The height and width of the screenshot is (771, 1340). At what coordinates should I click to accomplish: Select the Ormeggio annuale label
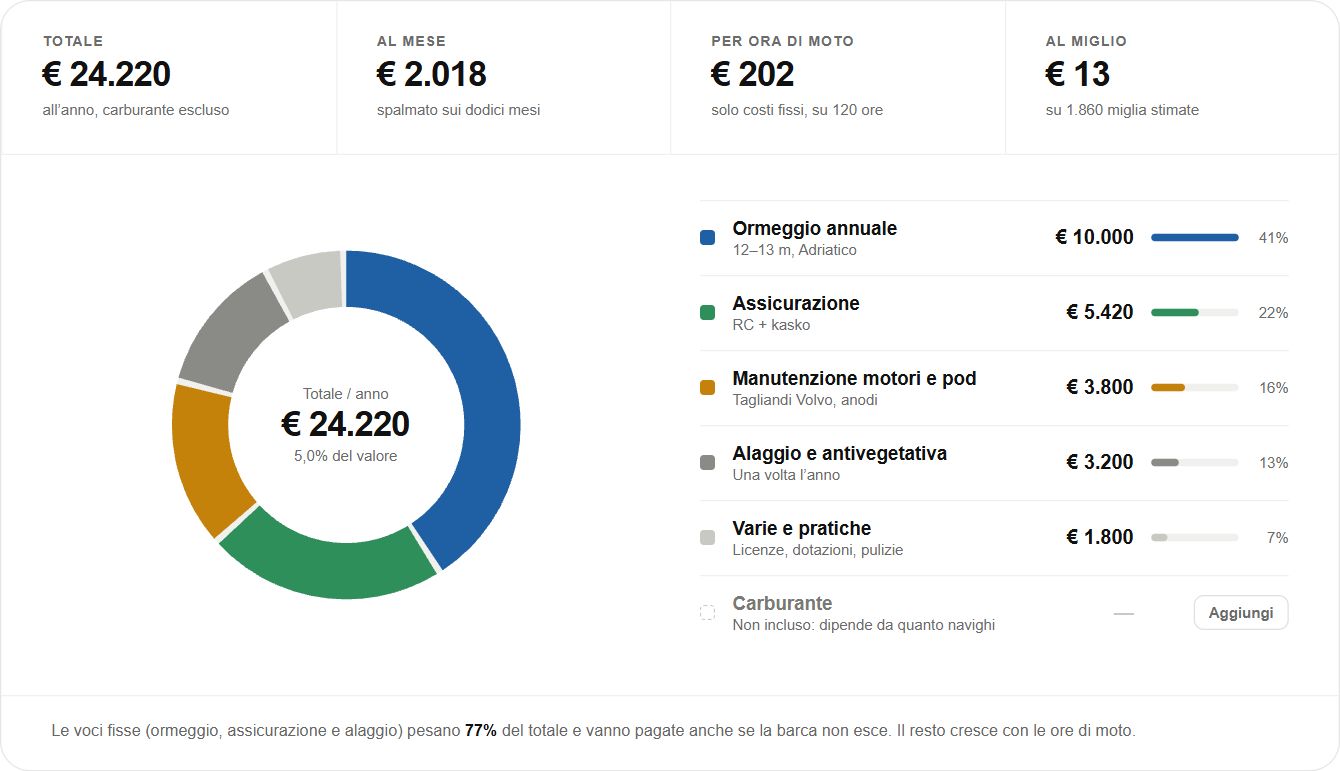(x=815, y=228)
